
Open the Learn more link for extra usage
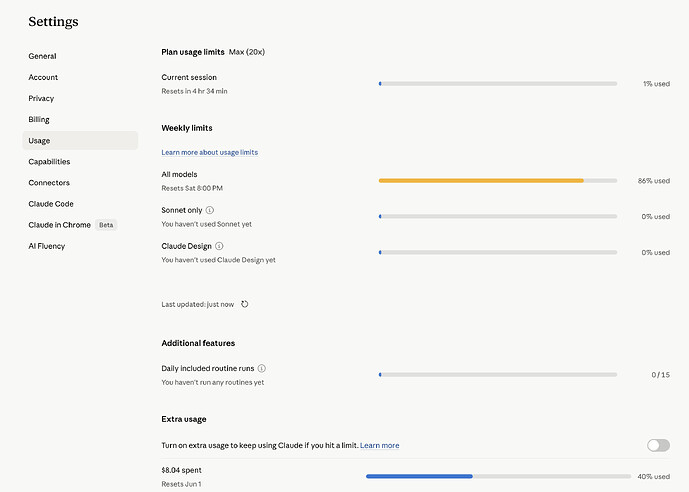[380, 445]
